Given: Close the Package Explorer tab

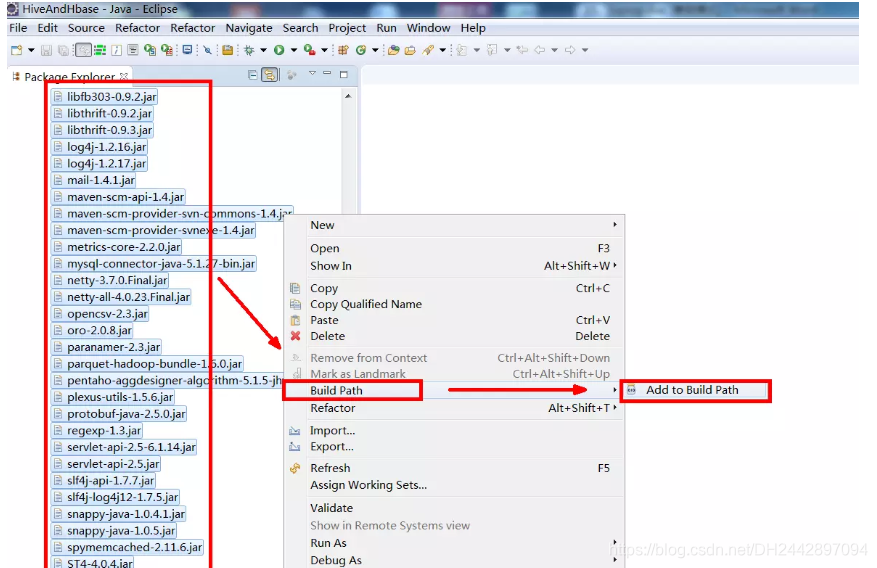Looking at the screenshot, I should pyautogui.click(x=124, y=76).
